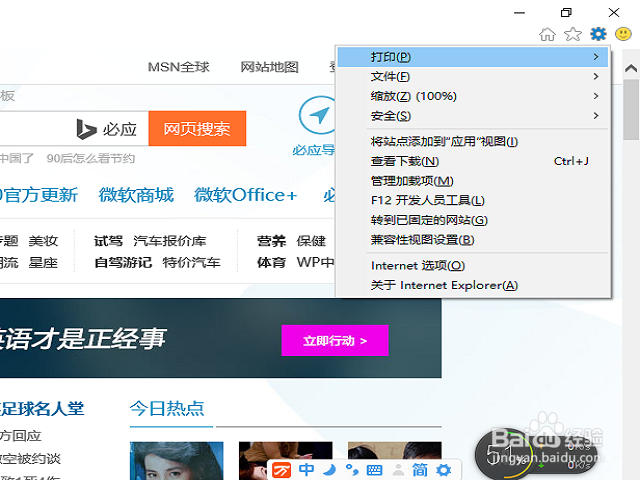Image resolution: width=640 pixels, height=480 pixels.
Task: Click the smiley feedback icon
Action: click(623, 34)
